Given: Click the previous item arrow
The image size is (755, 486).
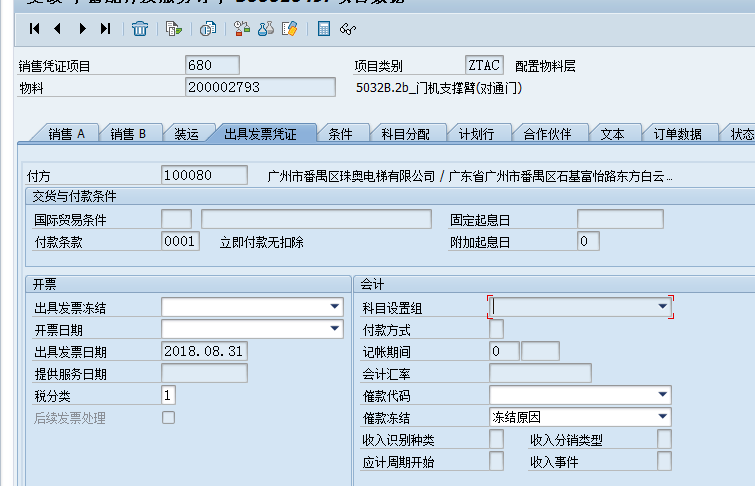Looking at the screenshot, I should point(57,29).
